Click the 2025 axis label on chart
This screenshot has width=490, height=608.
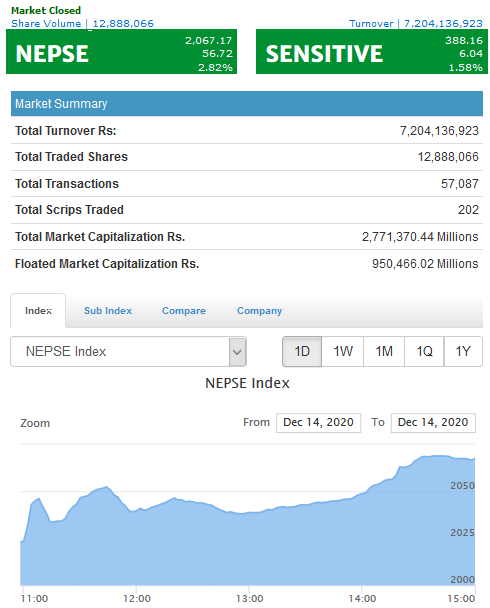(x=462, y=532)
